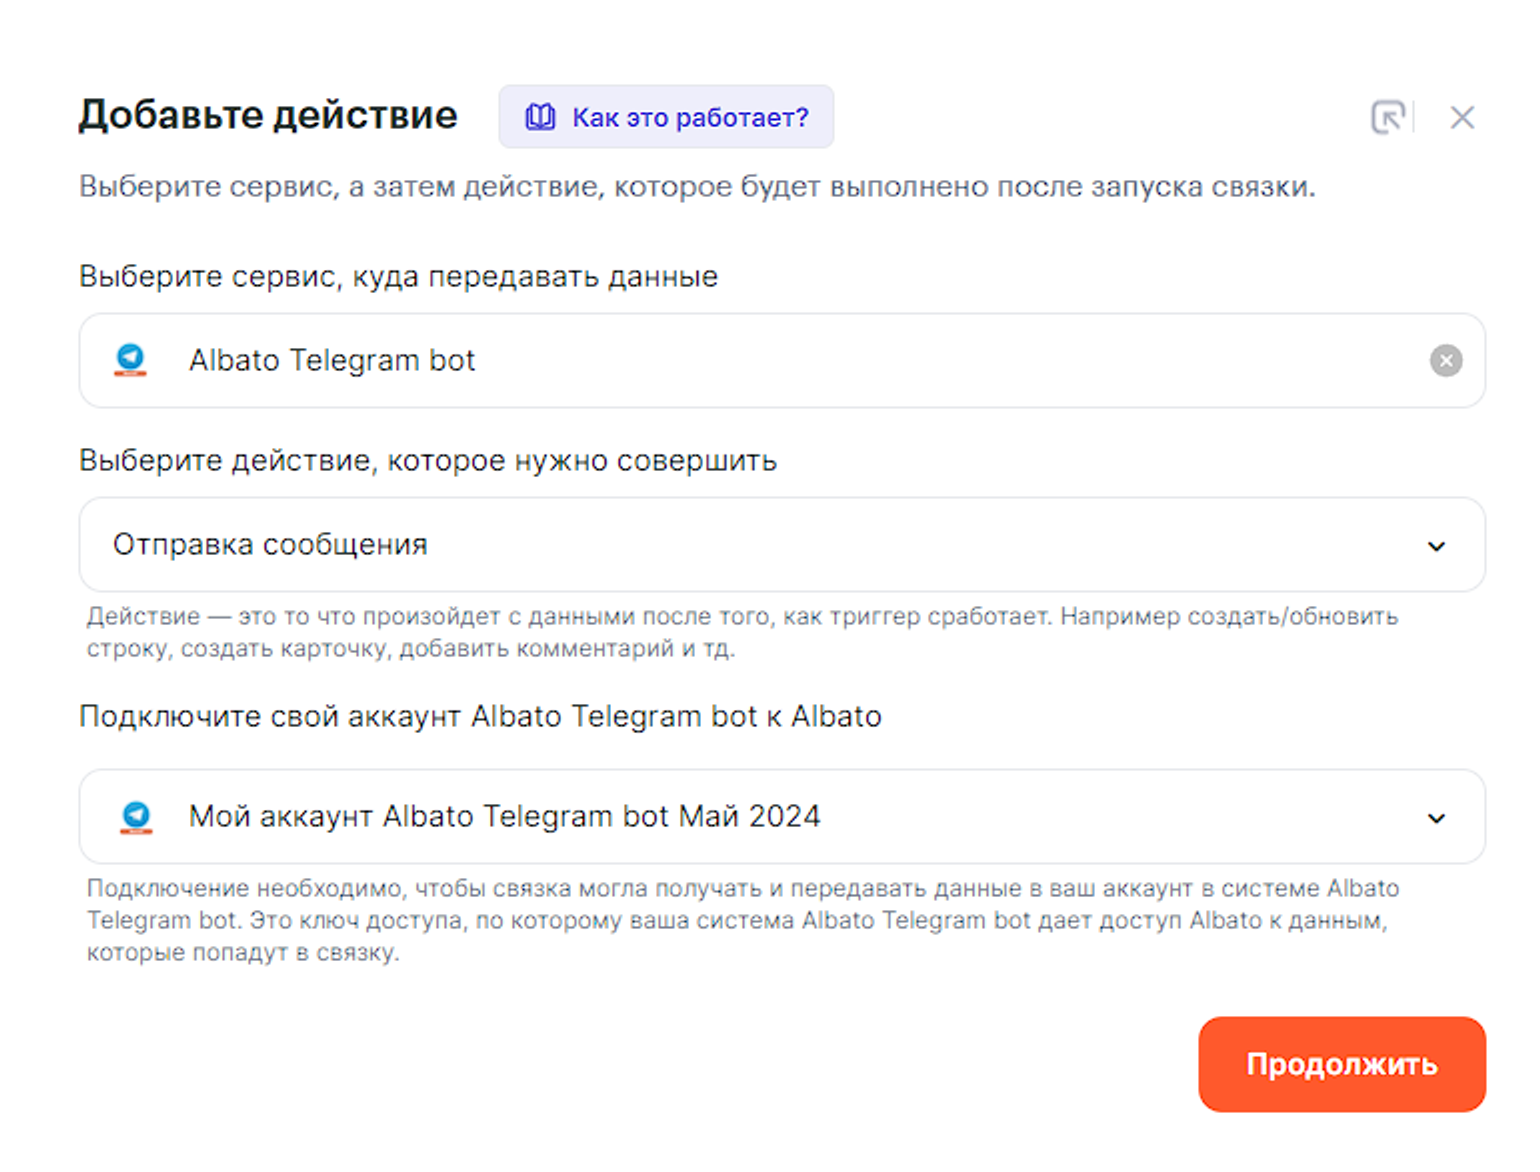The height and width of the screenshot is (1172, 1540).
Task: Open the "Мой аккаунт Albato Telegram bot" dropdown
Action: (700, 817)
